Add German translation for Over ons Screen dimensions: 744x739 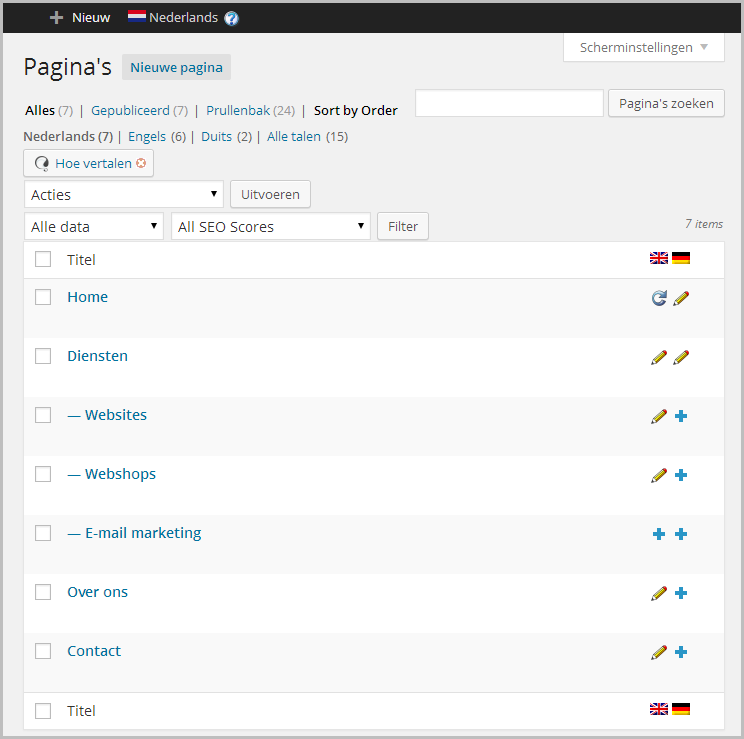tap(681, 593)
